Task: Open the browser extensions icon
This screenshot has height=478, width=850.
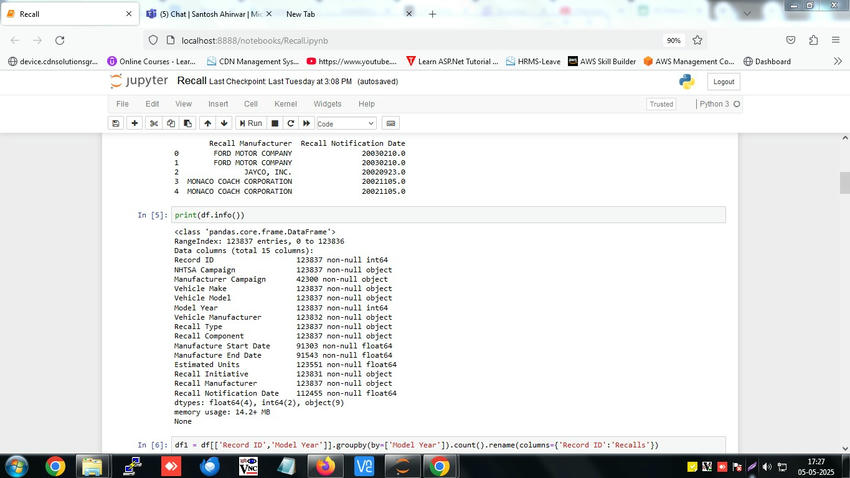Action: point(813,40)
